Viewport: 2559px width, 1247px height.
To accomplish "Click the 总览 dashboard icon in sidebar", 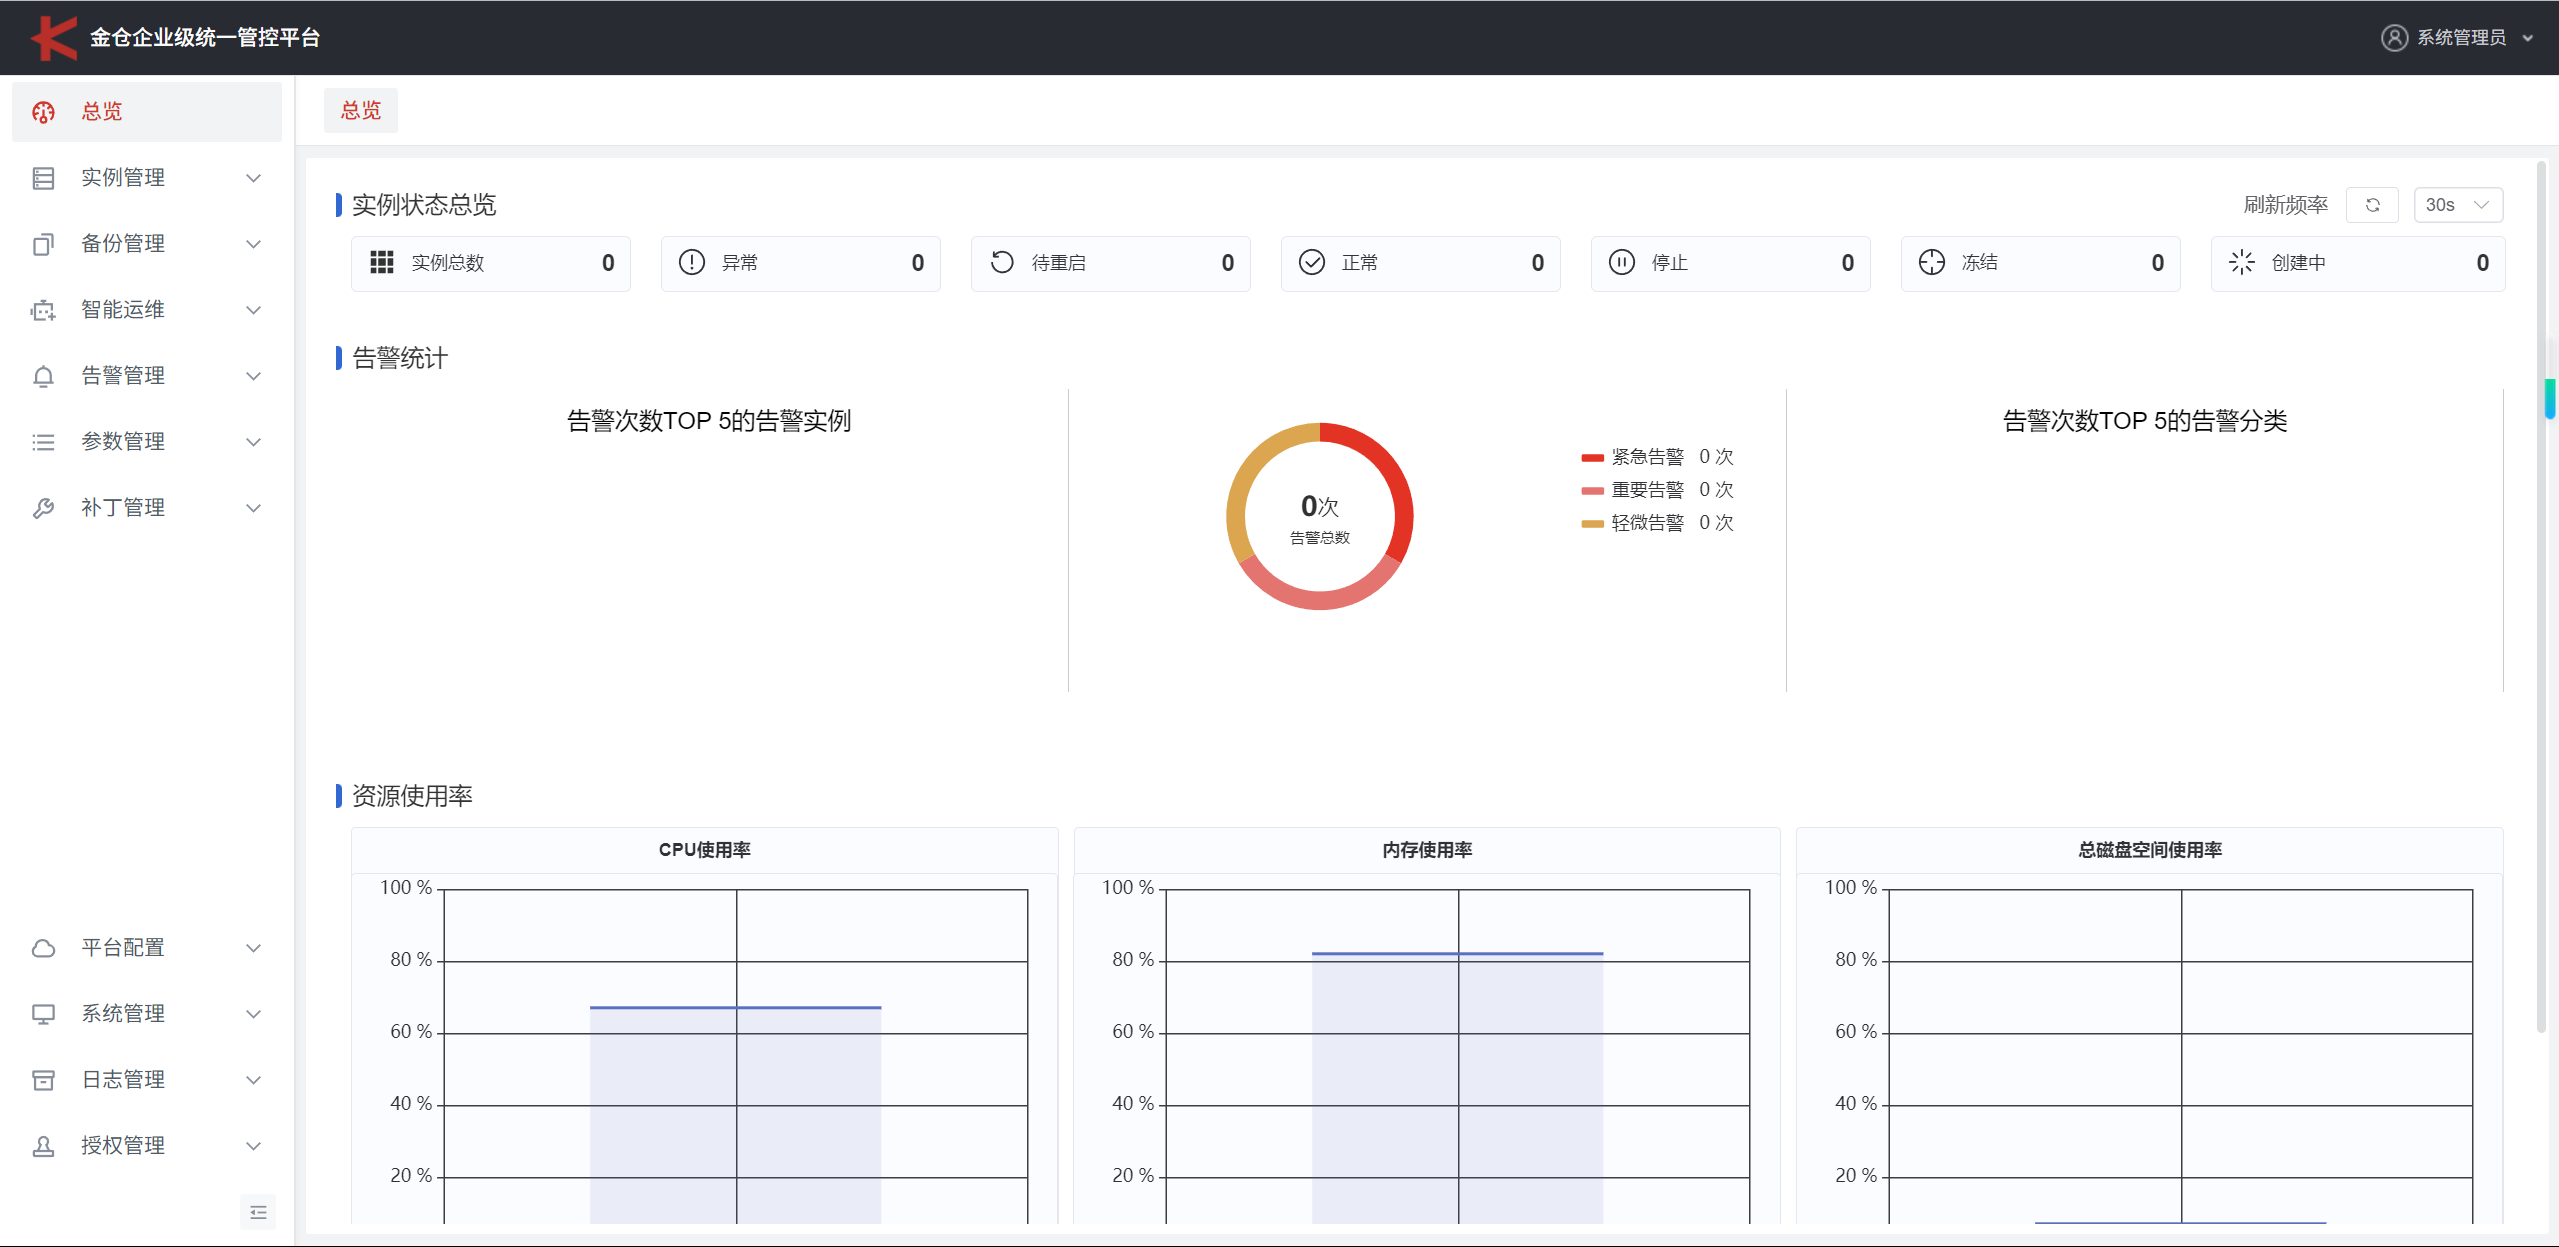I will pos(43,112).
